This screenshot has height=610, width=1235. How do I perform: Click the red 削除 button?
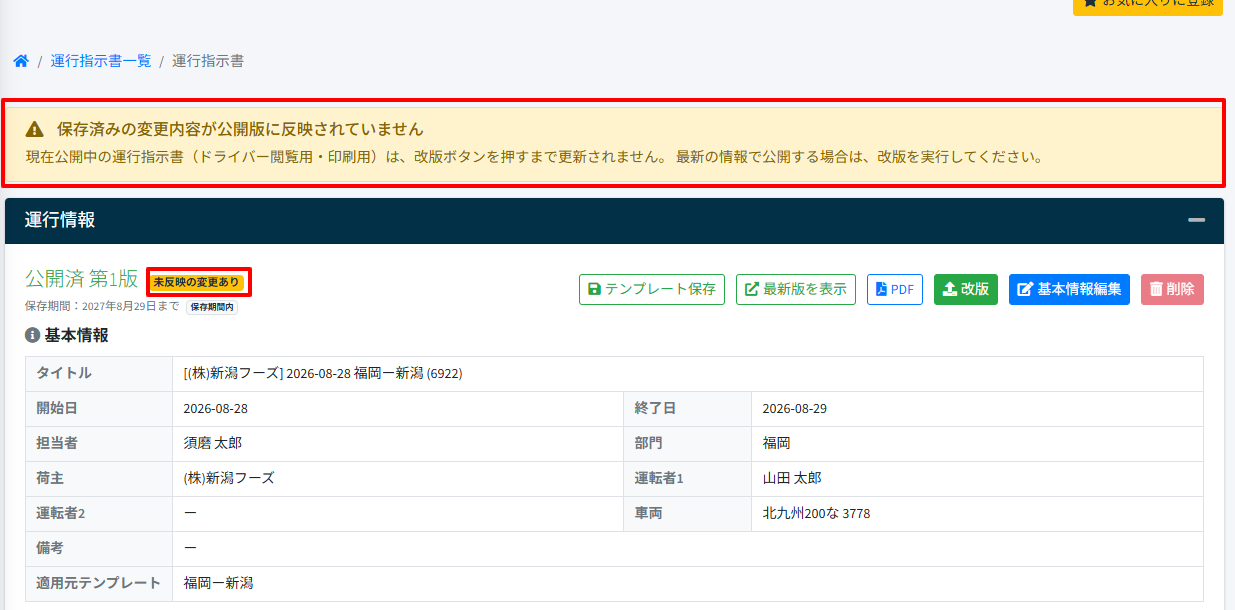click(1172, 289)
